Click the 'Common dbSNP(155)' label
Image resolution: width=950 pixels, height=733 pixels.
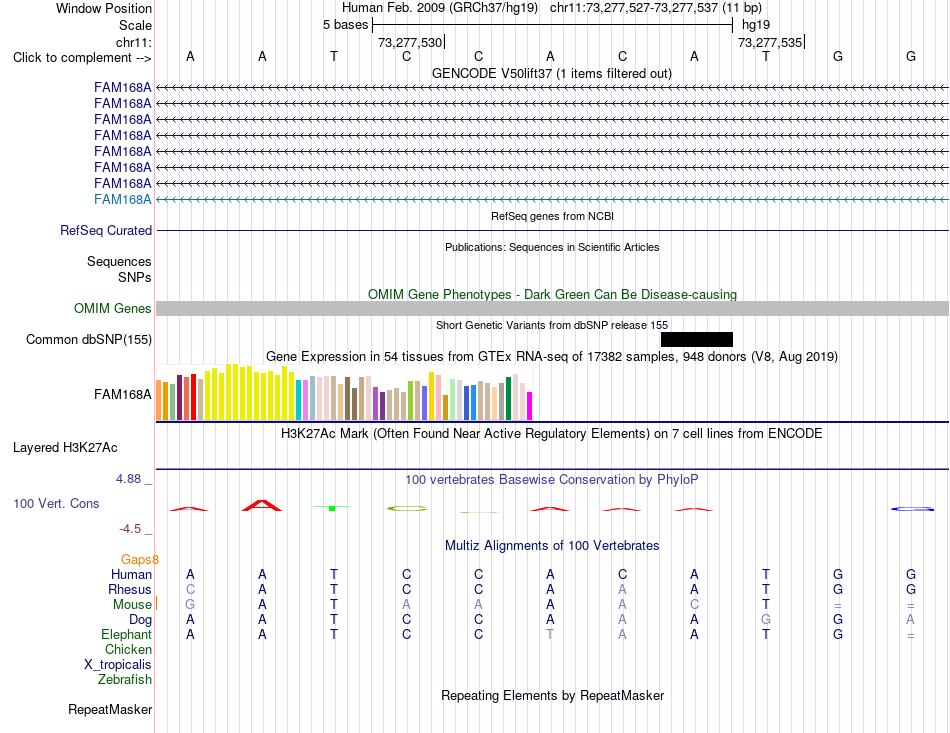point(88,339)
